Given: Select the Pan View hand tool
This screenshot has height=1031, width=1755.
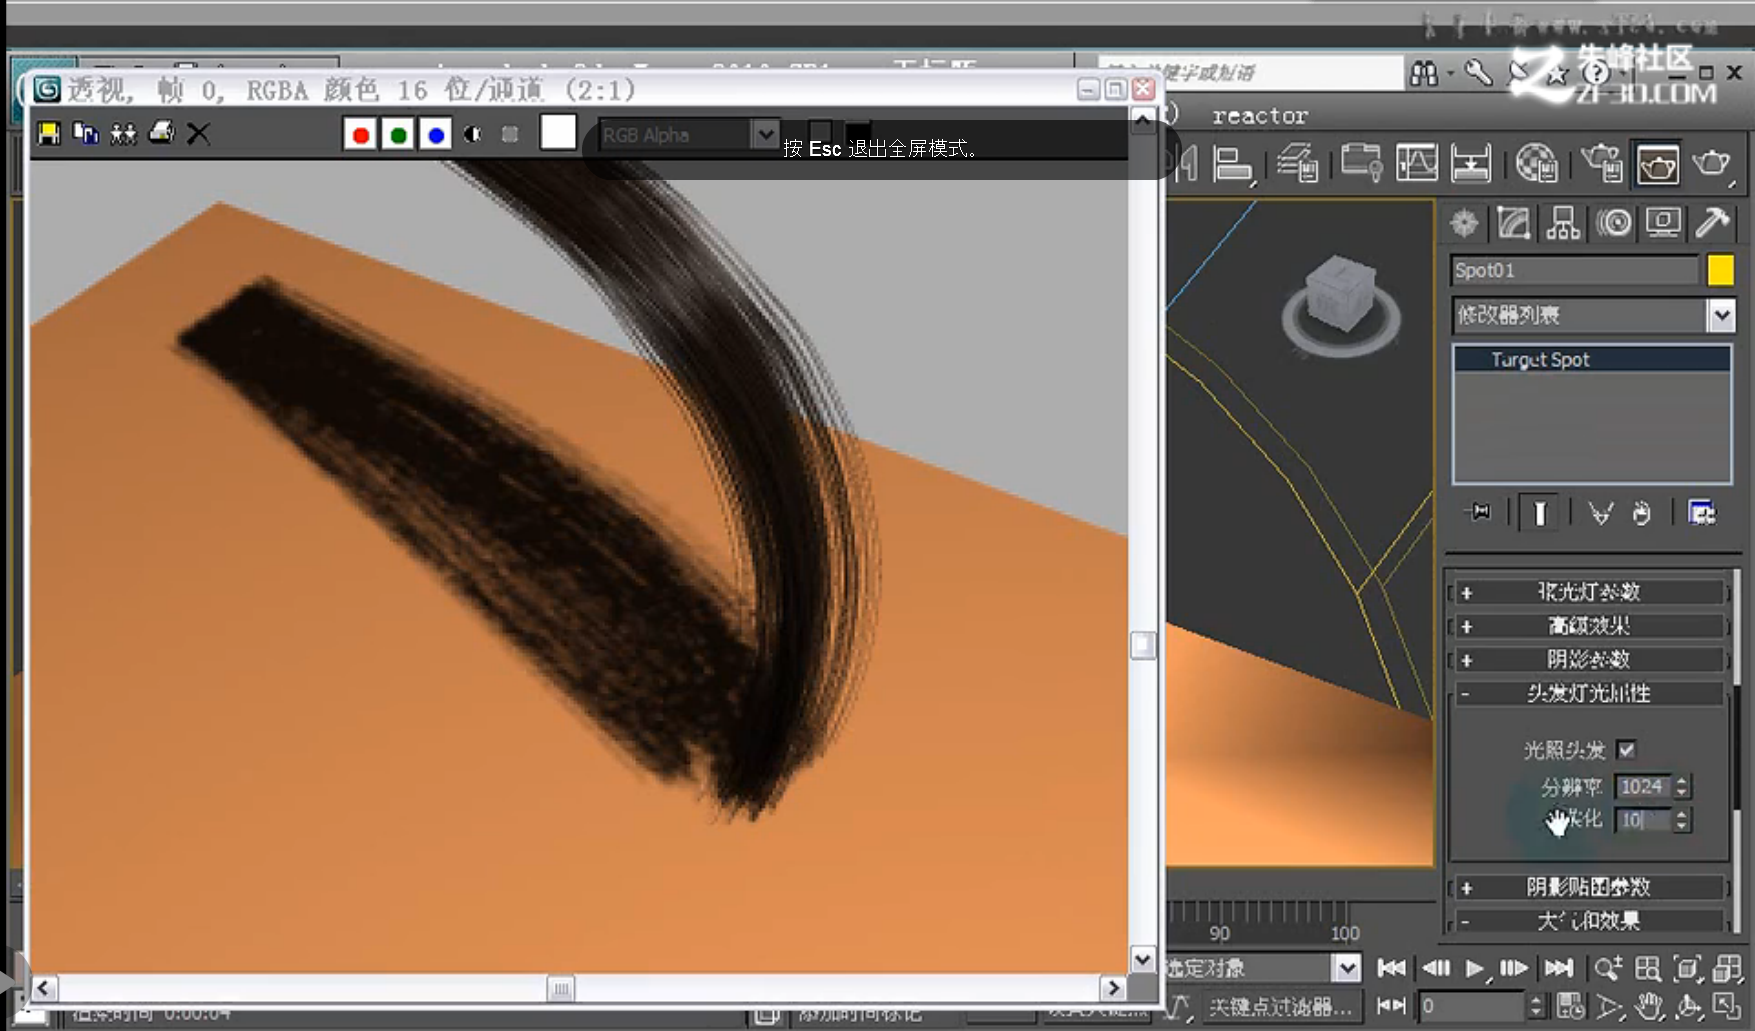Looking at the screenshot, I should click(1649, 1006).
